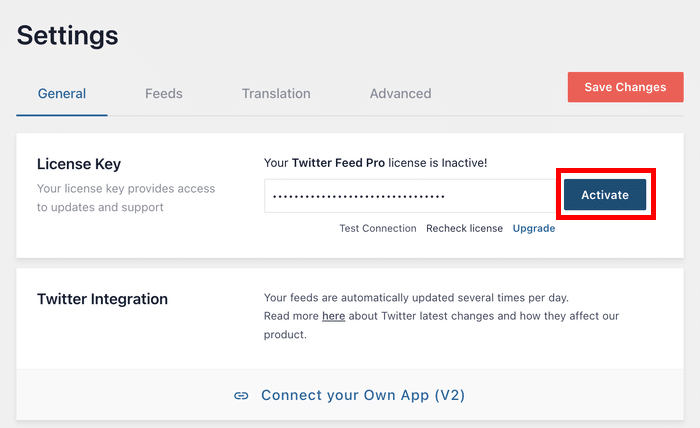700x428 pixels.
Task: Click the Settings page heading
Action: pos(67,35)
